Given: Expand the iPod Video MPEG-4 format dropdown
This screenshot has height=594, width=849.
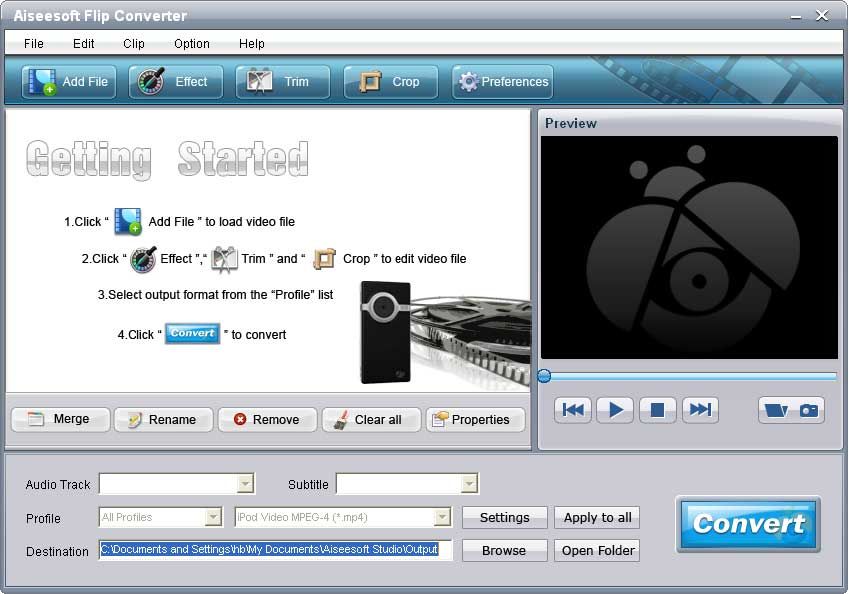Looking at the screenshot, I should (x=442, y=517).
